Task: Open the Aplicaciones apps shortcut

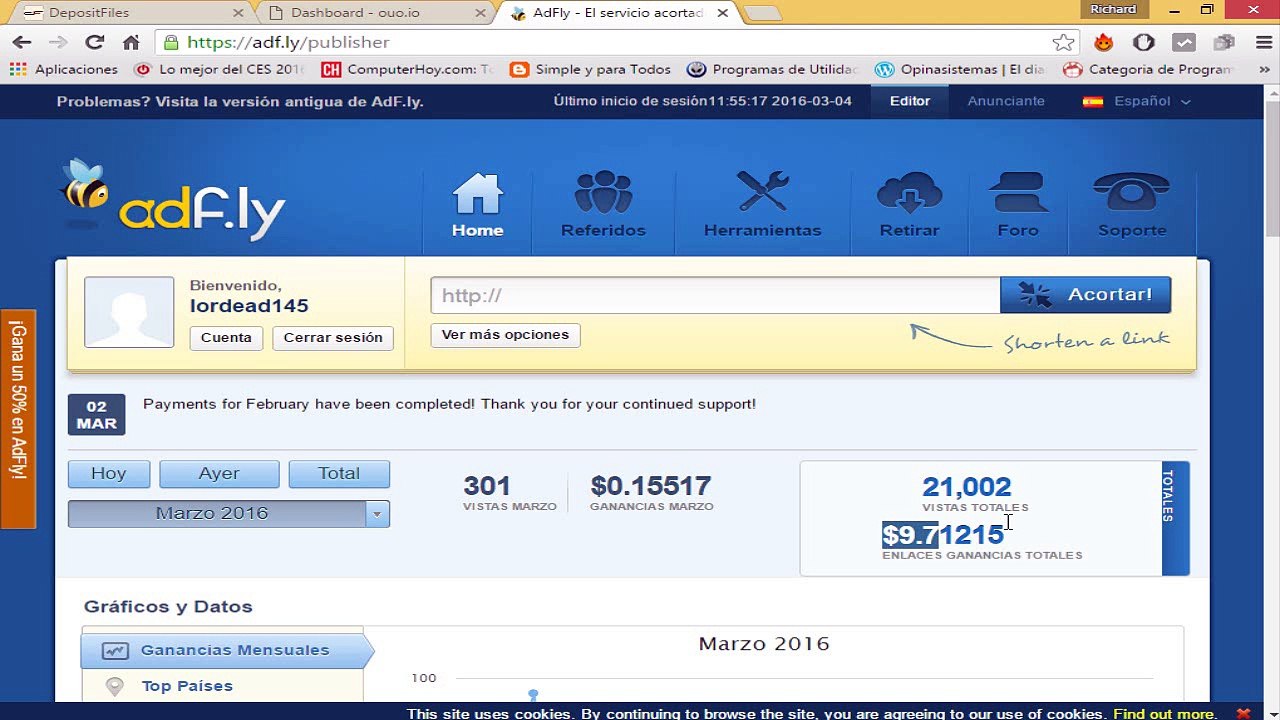Action: pyautogui.click(x=64, y=70)
